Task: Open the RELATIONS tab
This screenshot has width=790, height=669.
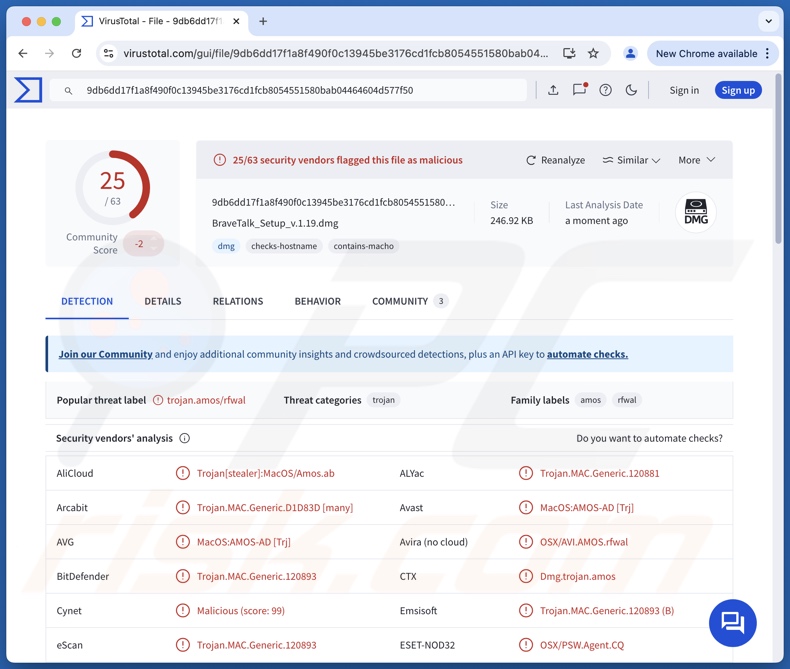Action: click(x=238, y=301)
